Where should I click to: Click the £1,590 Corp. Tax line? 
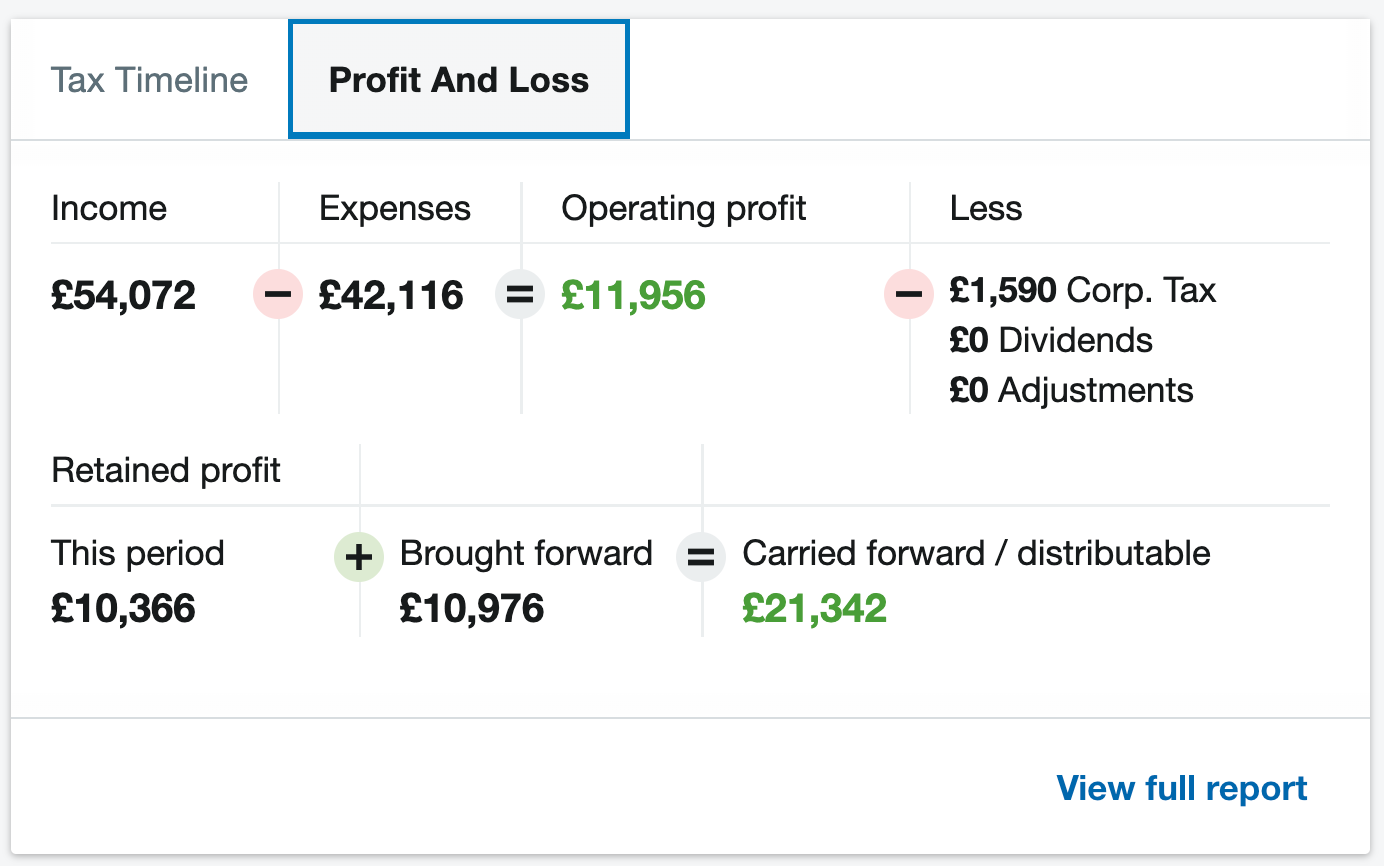click(1083, 291)
